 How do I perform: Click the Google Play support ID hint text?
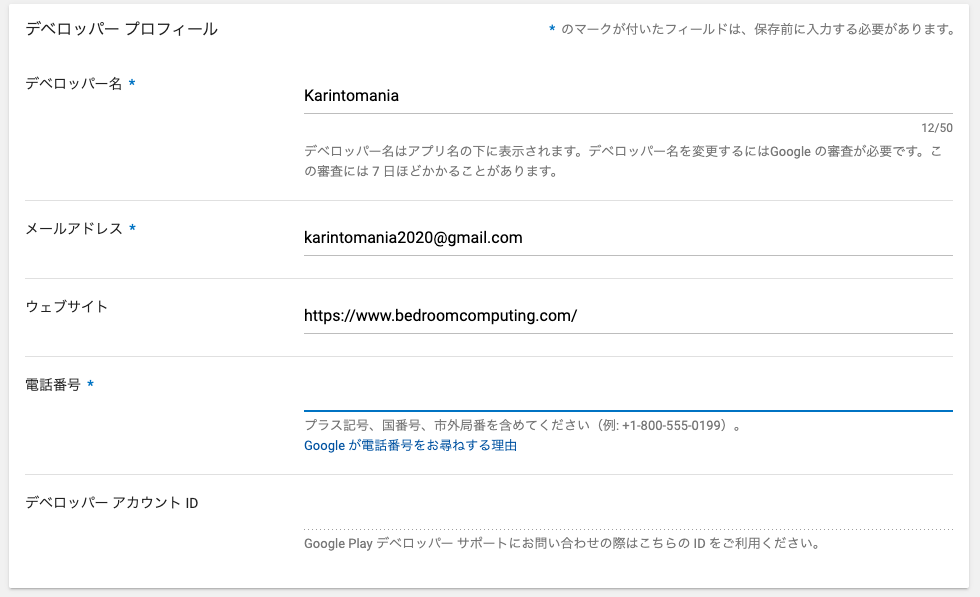pos(562,543)
